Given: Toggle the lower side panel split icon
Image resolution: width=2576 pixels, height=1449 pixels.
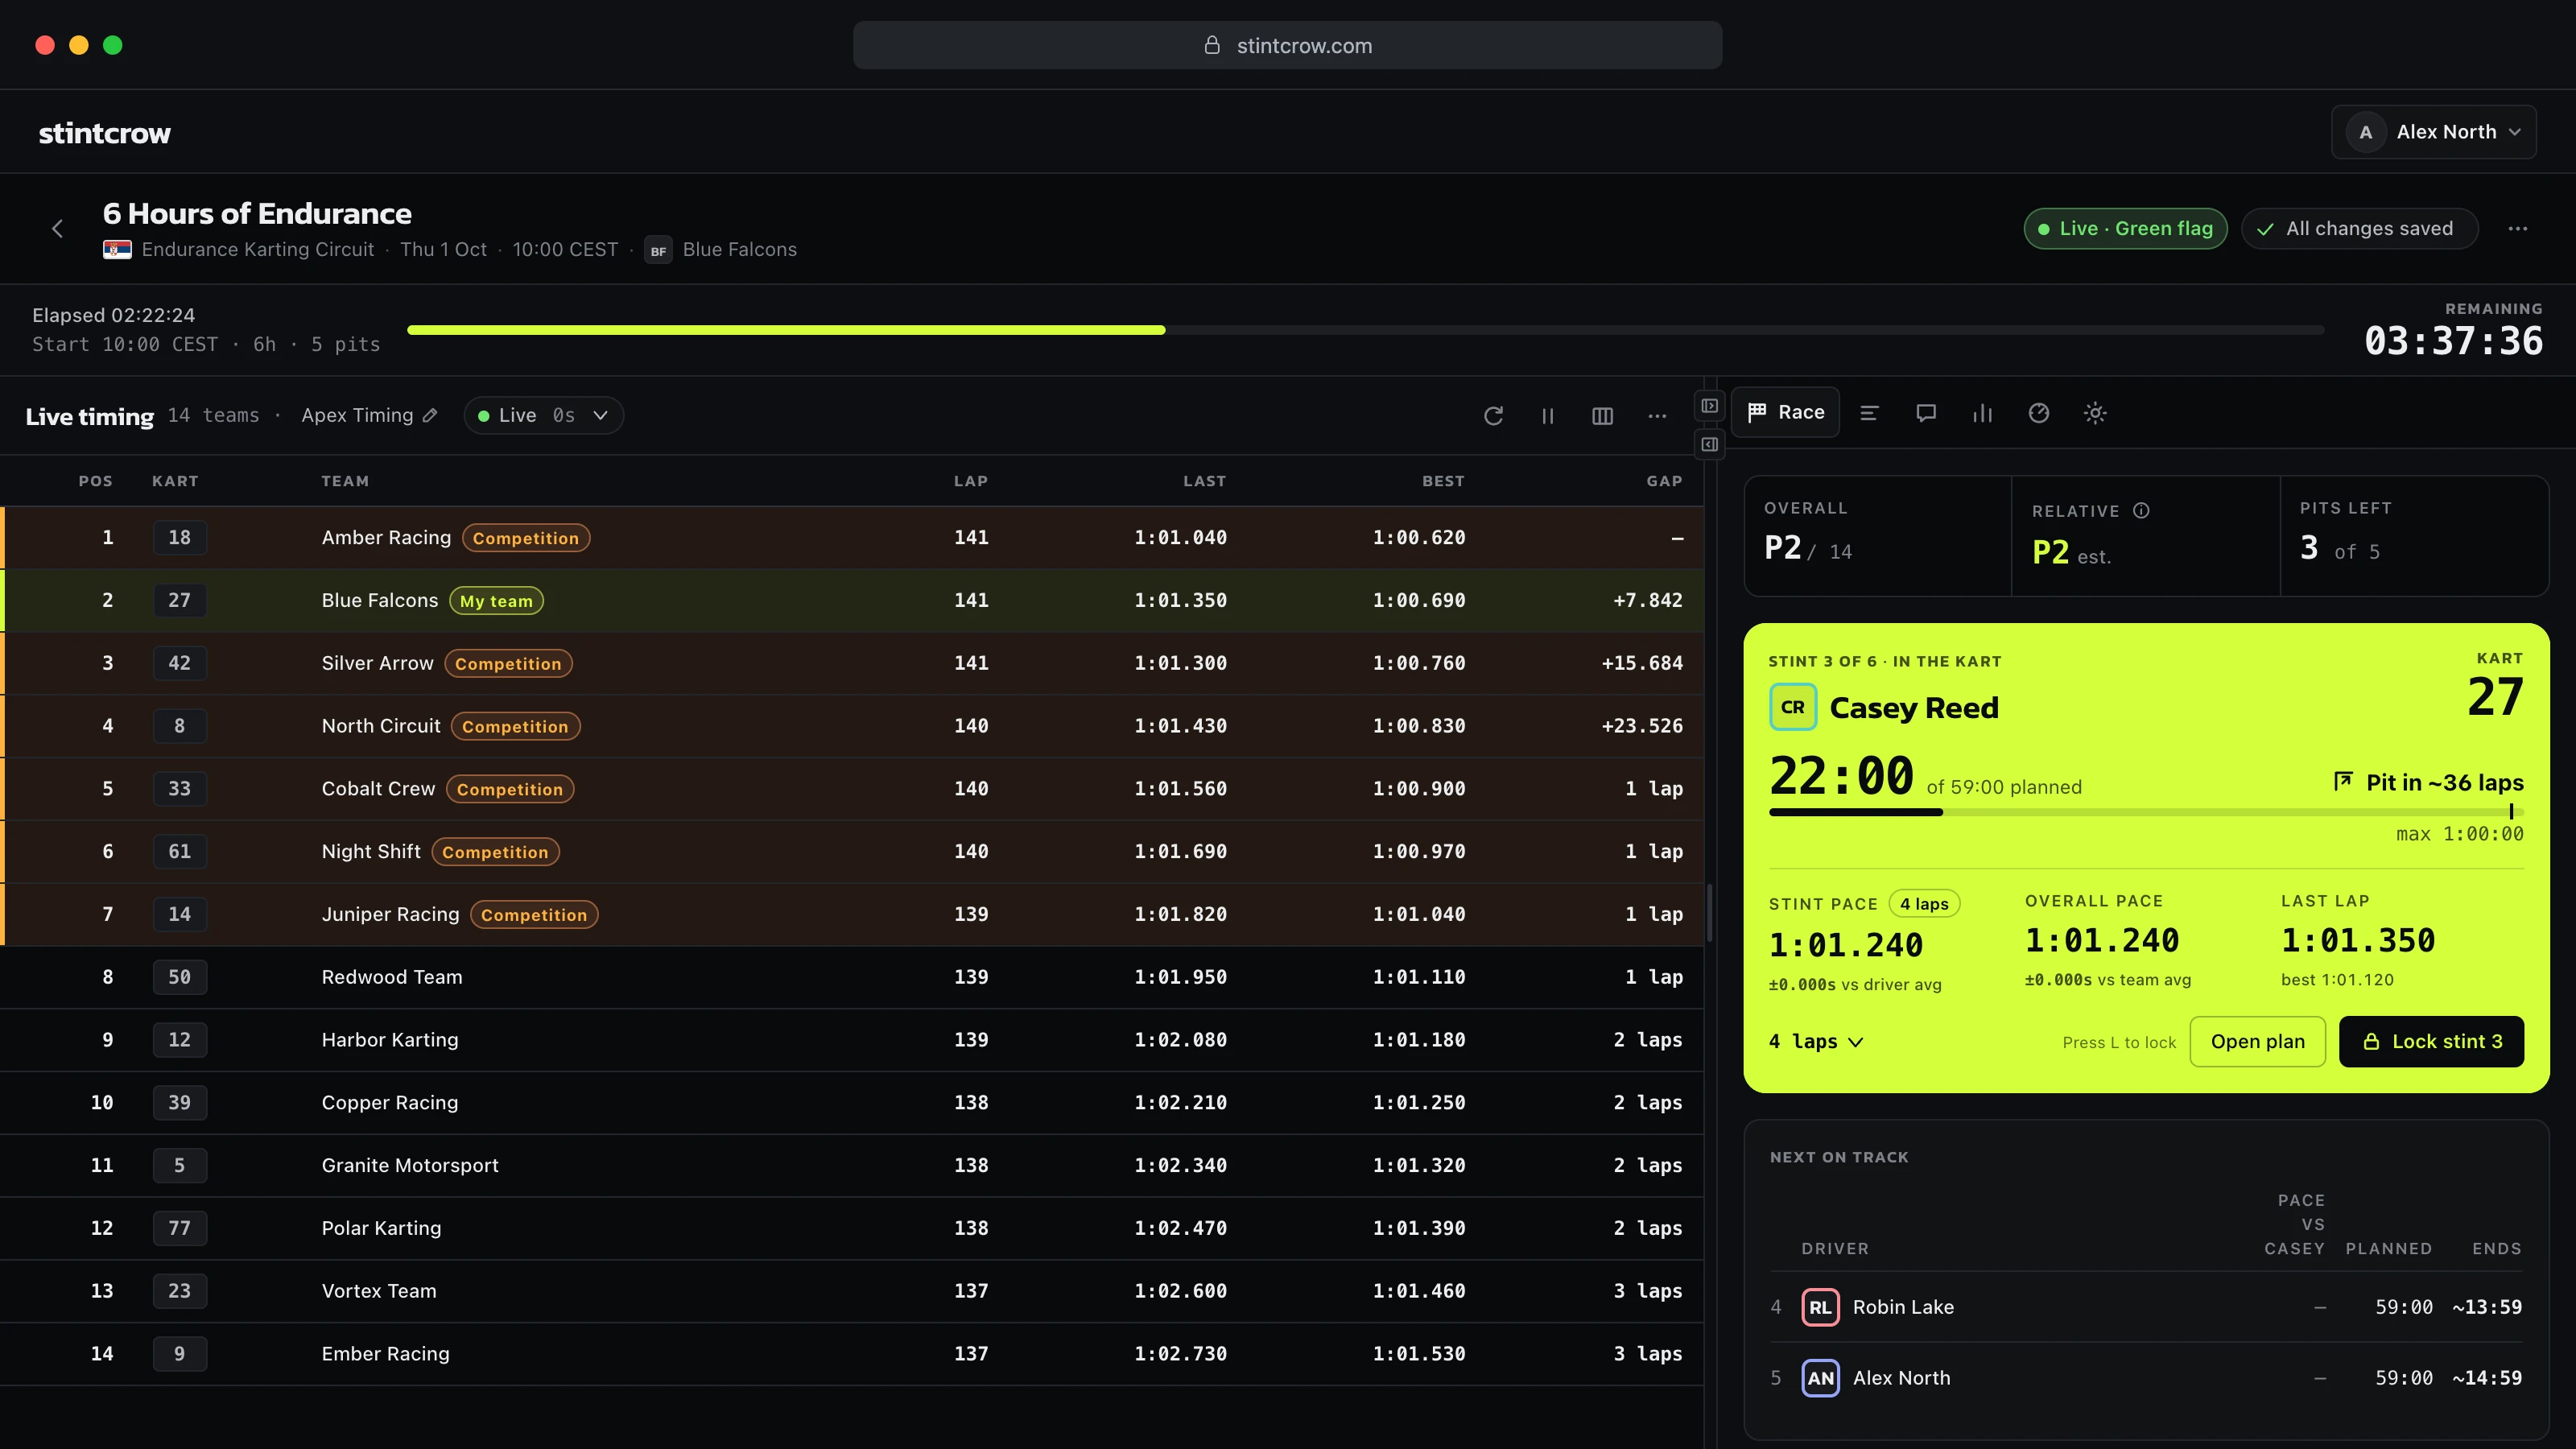Looking at the screenshot, I should point(1710,444).
